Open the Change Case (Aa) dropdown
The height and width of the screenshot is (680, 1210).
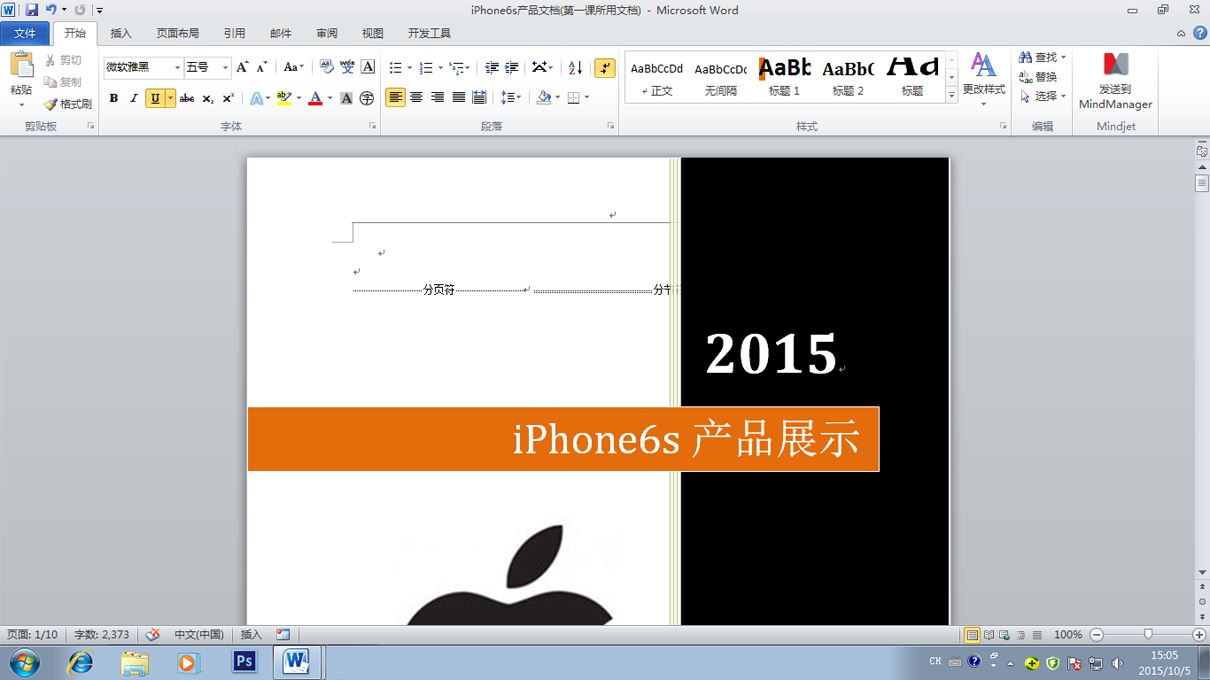(293, 67)
